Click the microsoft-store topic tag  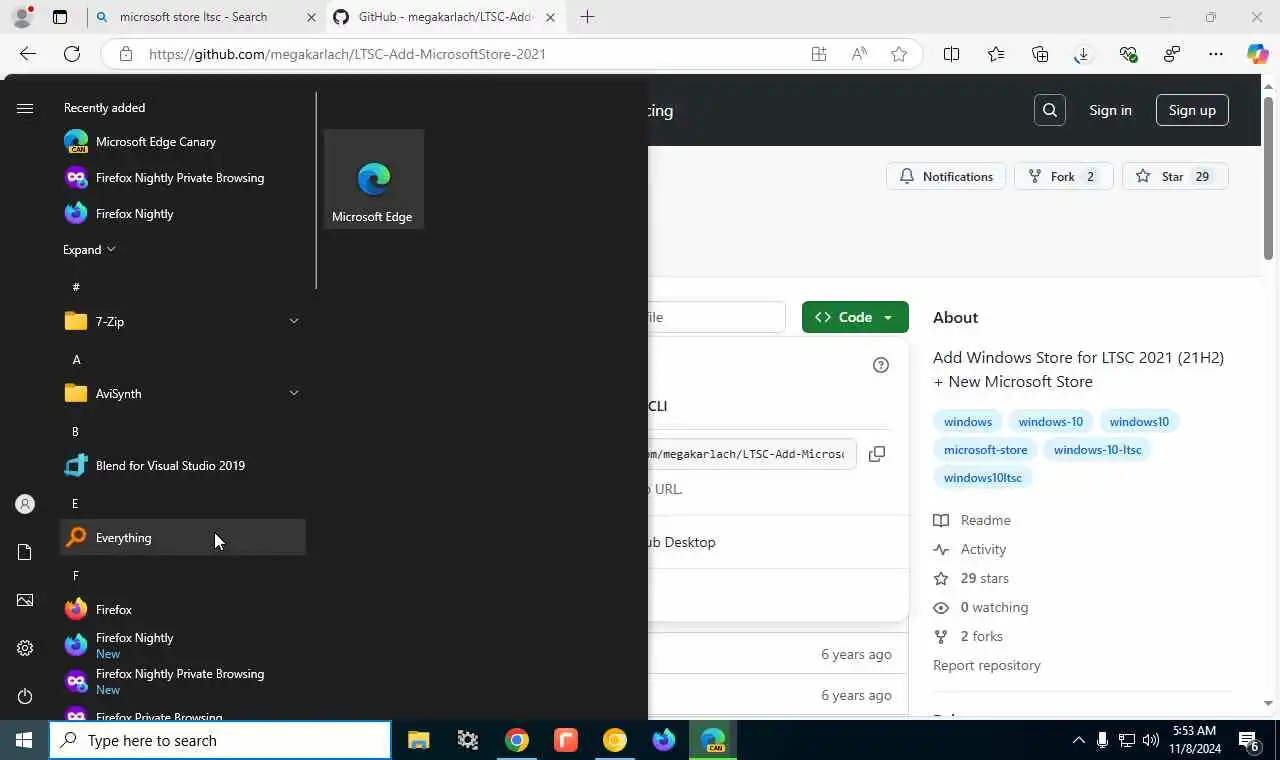(x=985, y=450)
